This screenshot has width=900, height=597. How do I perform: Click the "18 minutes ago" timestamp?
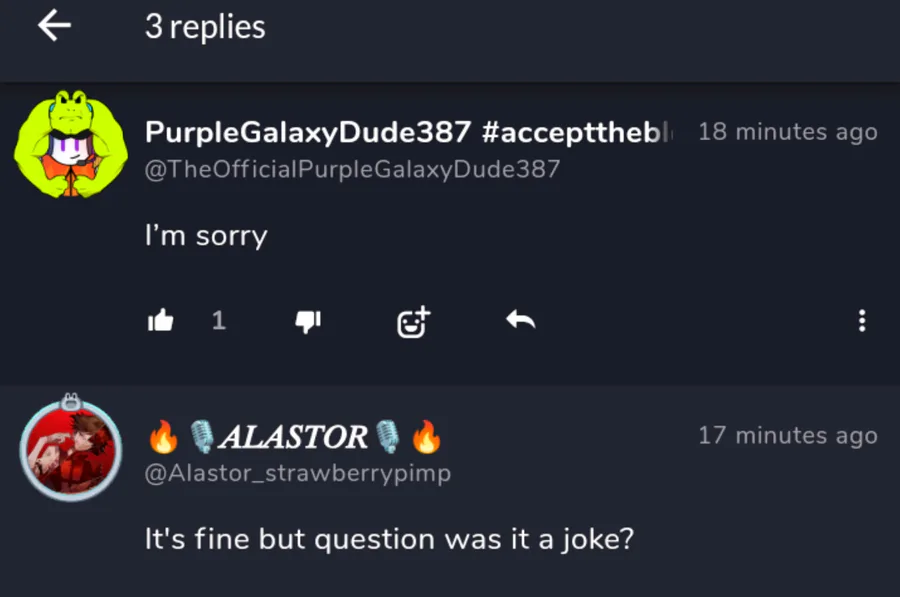point(787,132)
